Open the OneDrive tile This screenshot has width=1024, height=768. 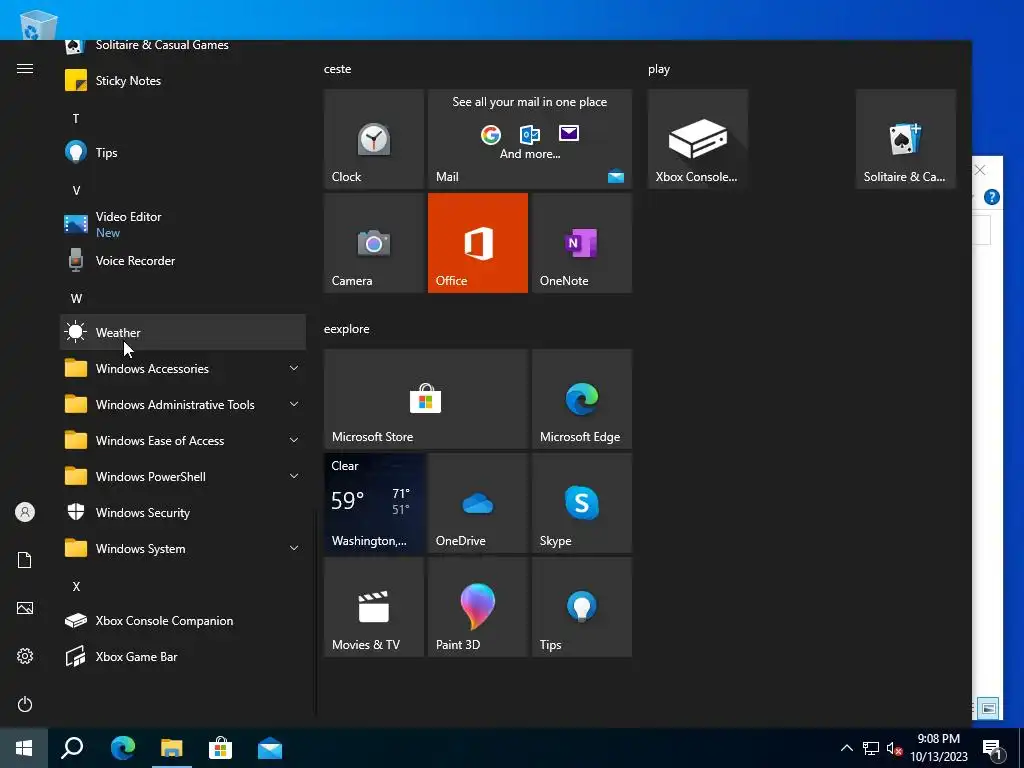click(478, 503)
